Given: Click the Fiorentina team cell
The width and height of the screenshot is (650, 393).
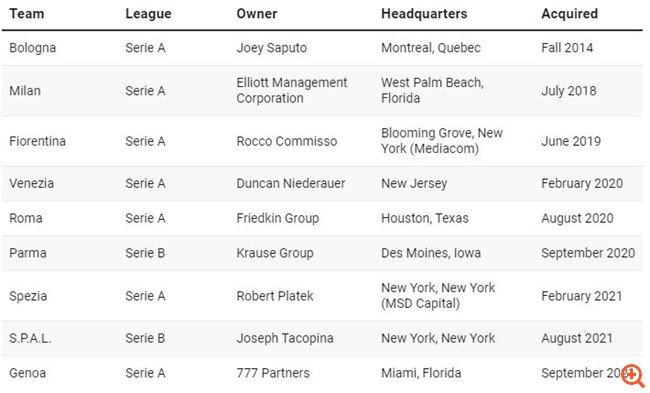Looking at the screenshot, I should [x=37, y=141].
